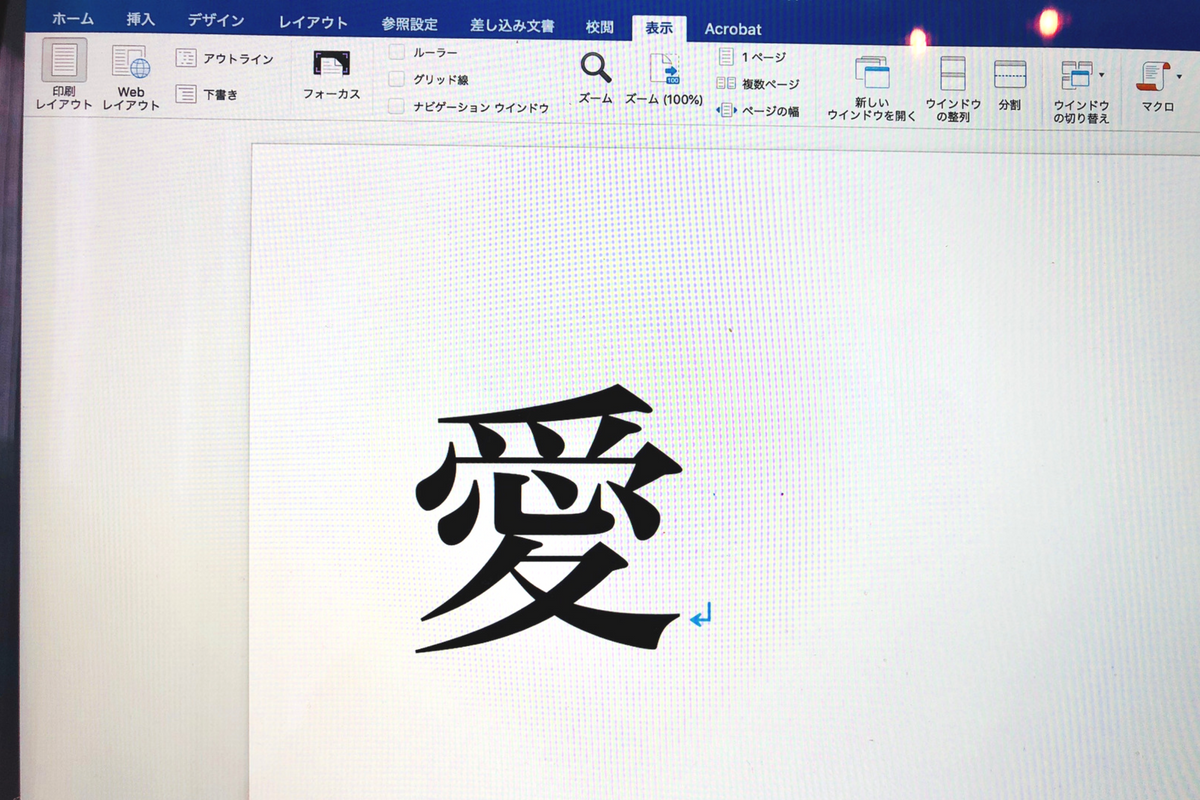Open the 校閲 tab
This screenshot has height=800, width=1200.
600,28
